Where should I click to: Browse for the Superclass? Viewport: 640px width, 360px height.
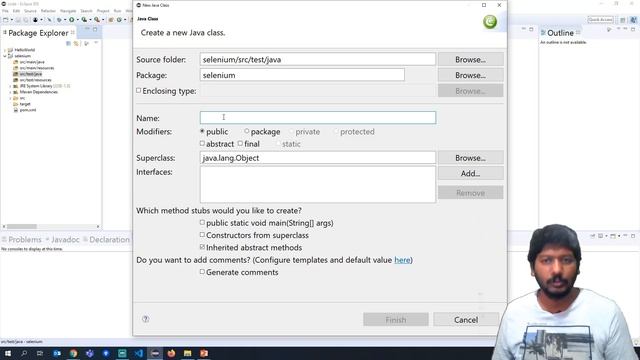(470, 158)
